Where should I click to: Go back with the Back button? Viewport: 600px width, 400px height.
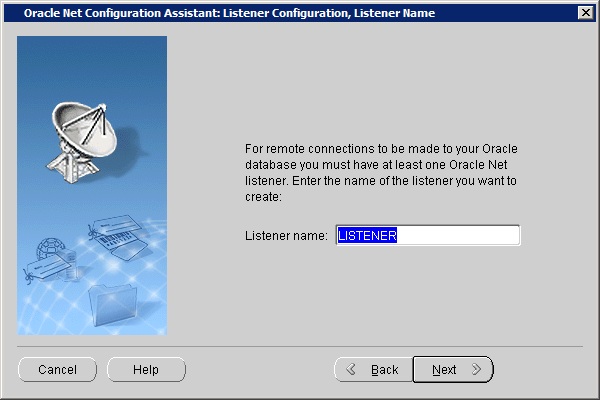point(373,369)
